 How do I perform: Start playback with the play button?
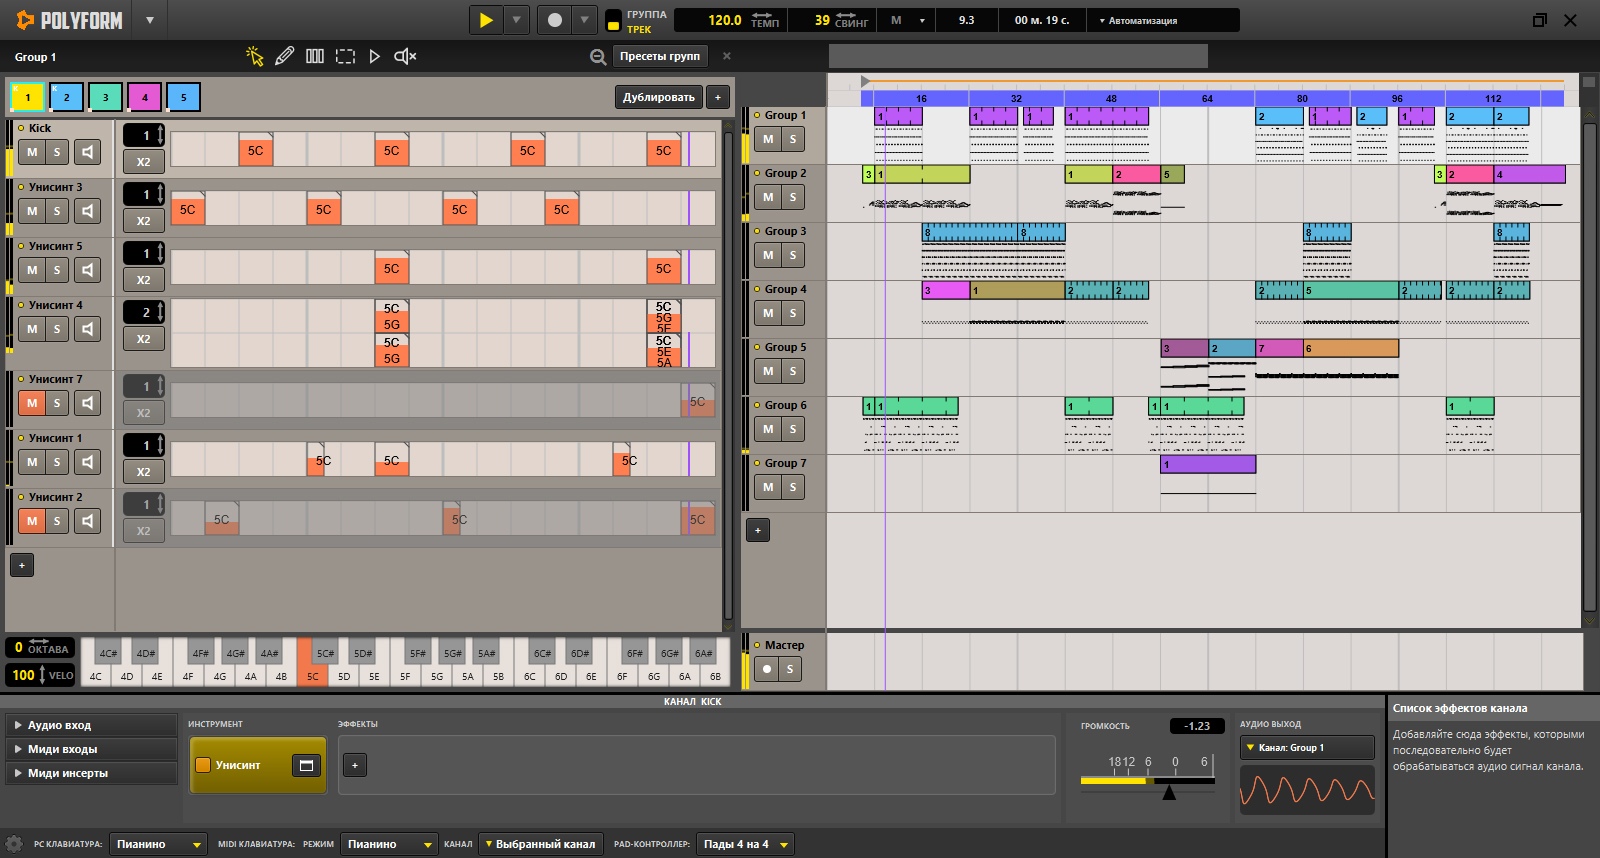click(x=486, y=20)
